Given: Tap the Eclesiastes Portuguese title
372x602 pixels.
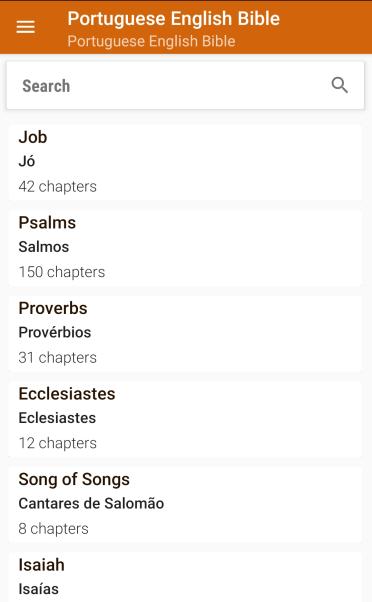Looking at the screenshot, I should (57, 418).
